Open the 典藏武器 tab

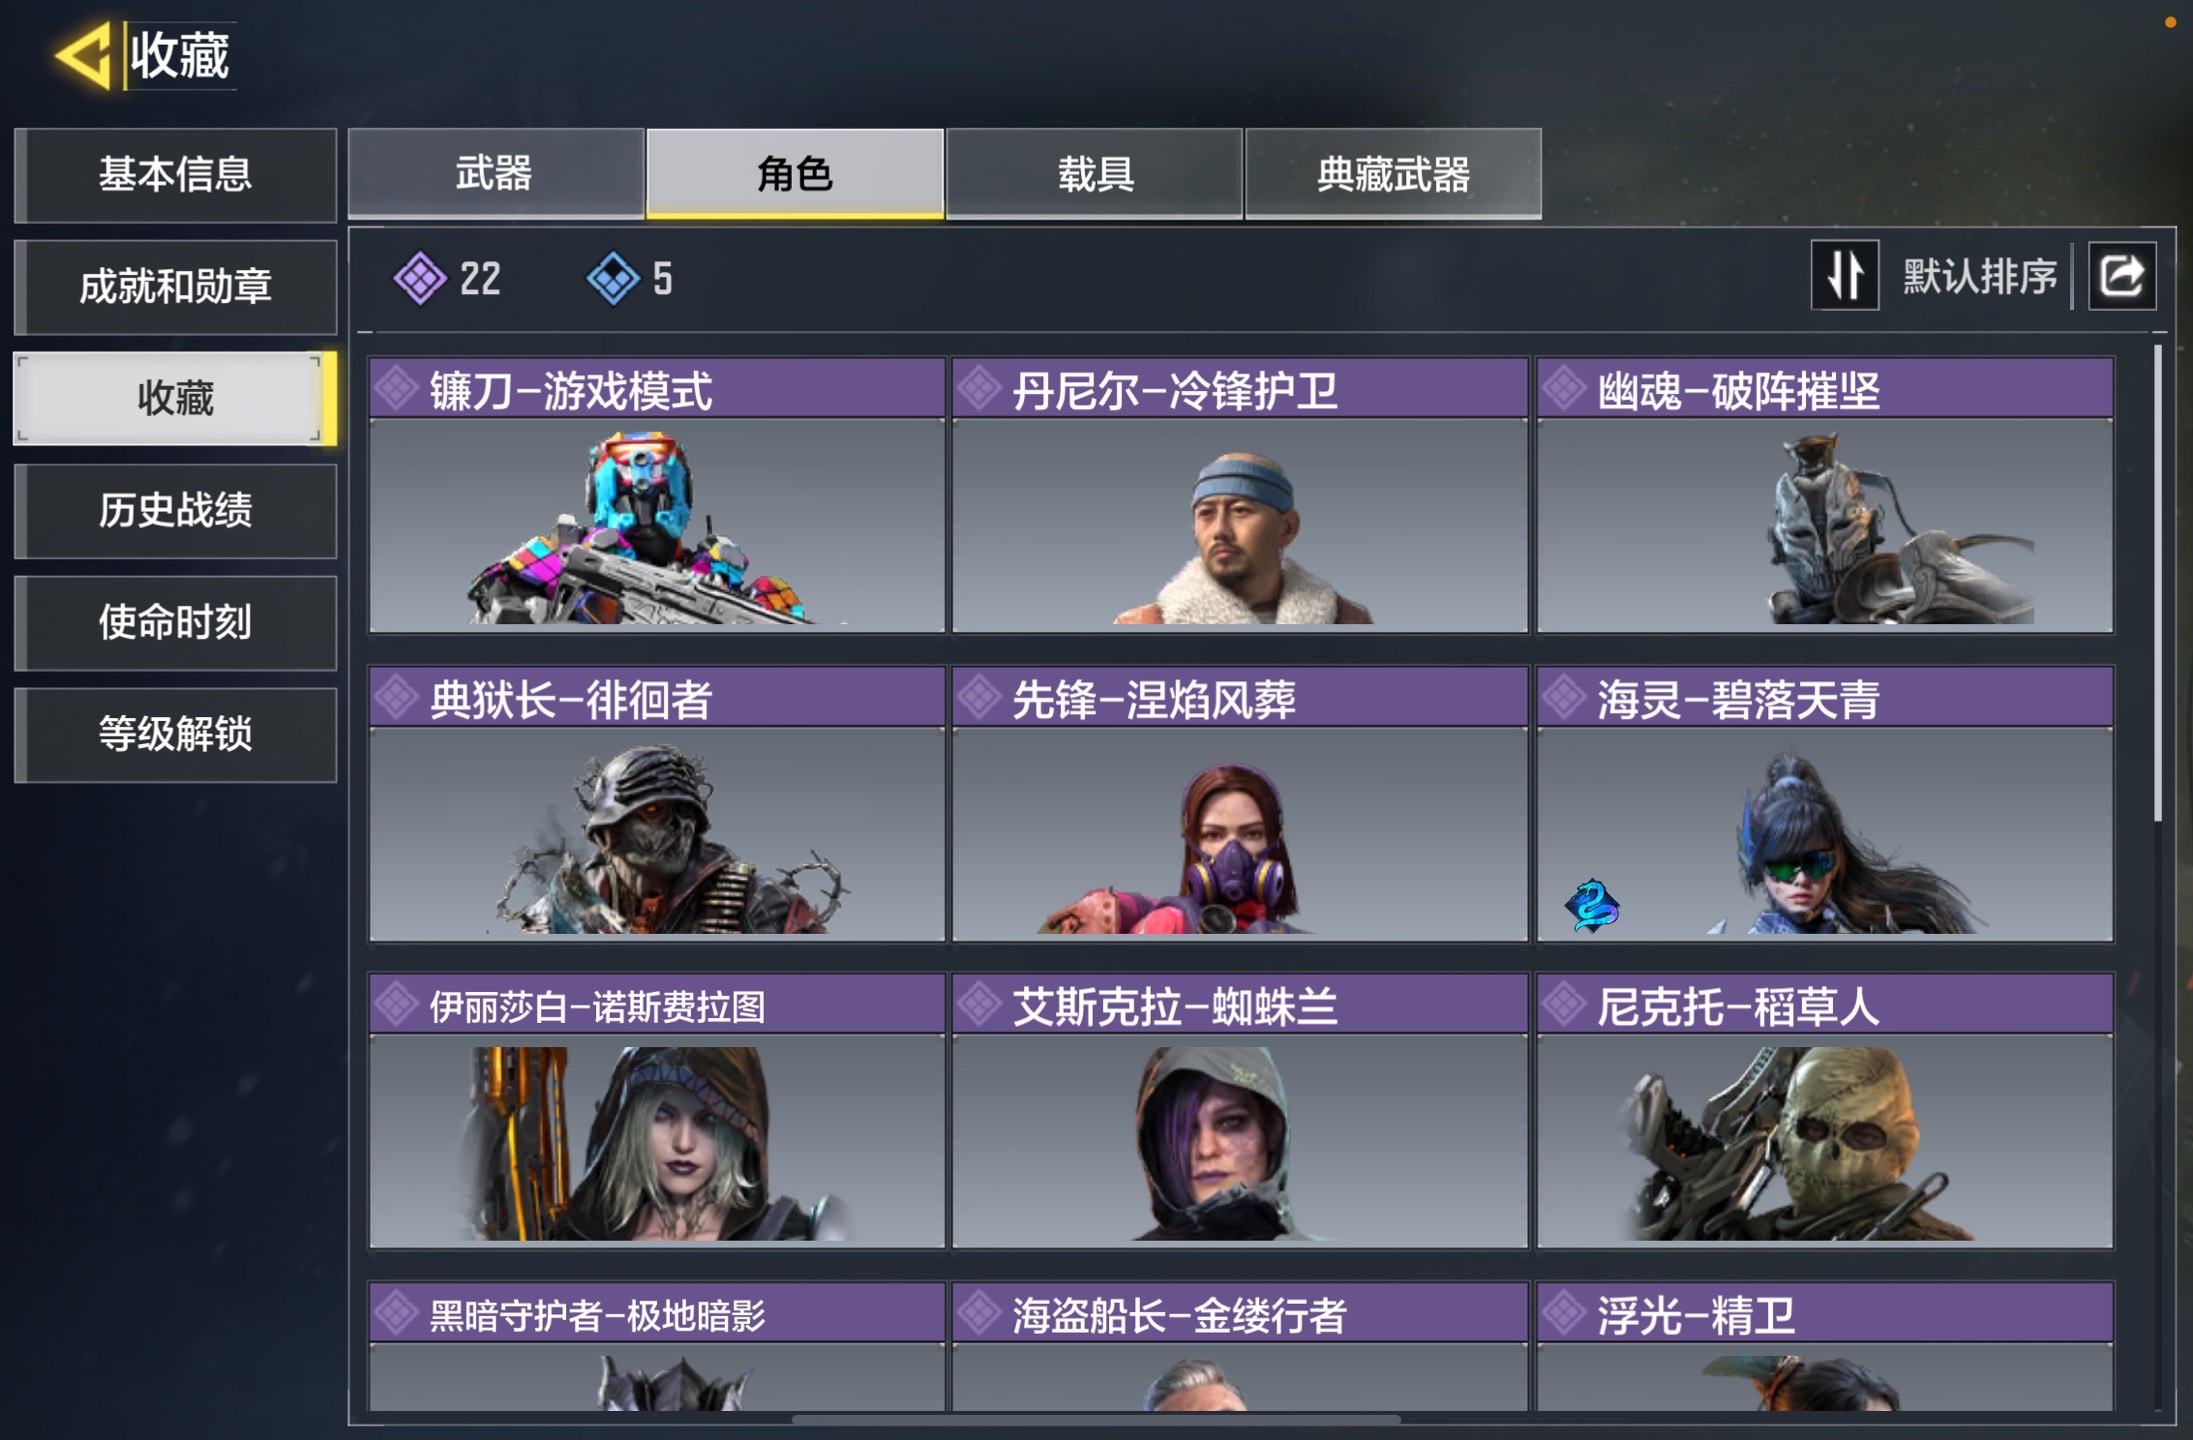tap(1393, 174)
